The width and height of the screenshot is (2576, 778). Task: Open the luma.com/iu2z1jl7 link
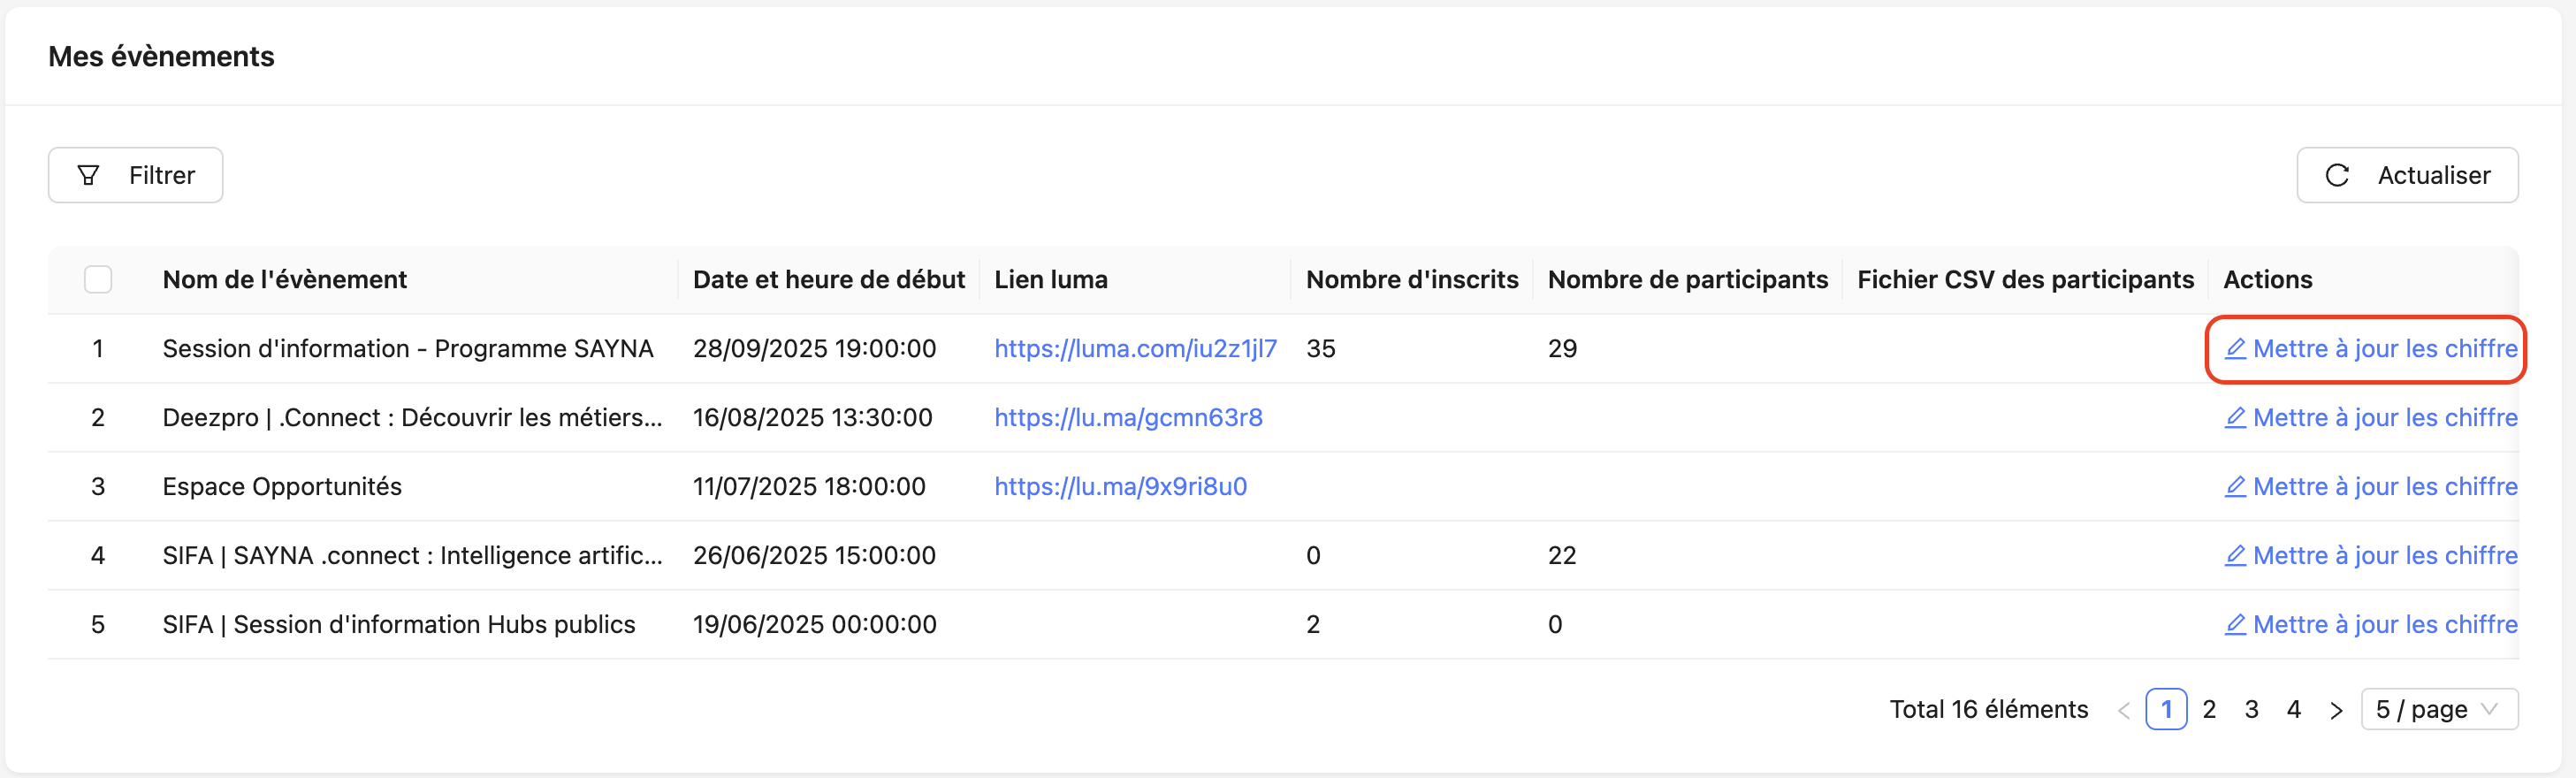(1134, 348)
